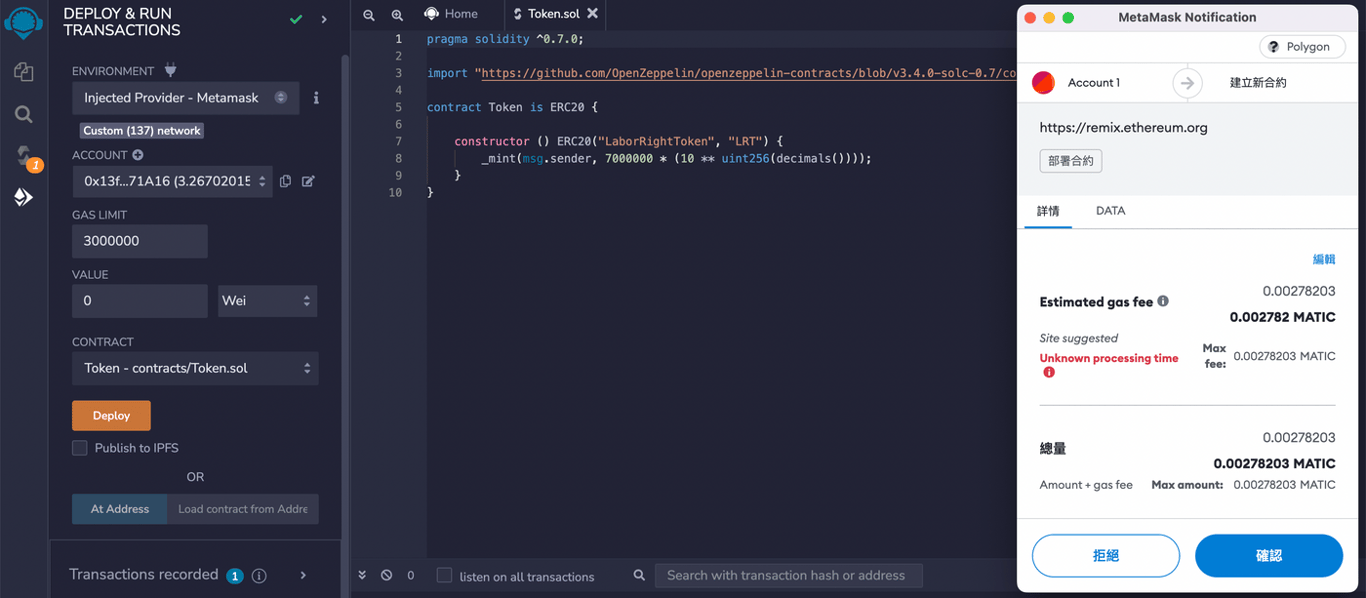Screen dimensions: 1366x598
Task: Click the 0.002782 MATIC gas fee value
Action: point(1282,317)
